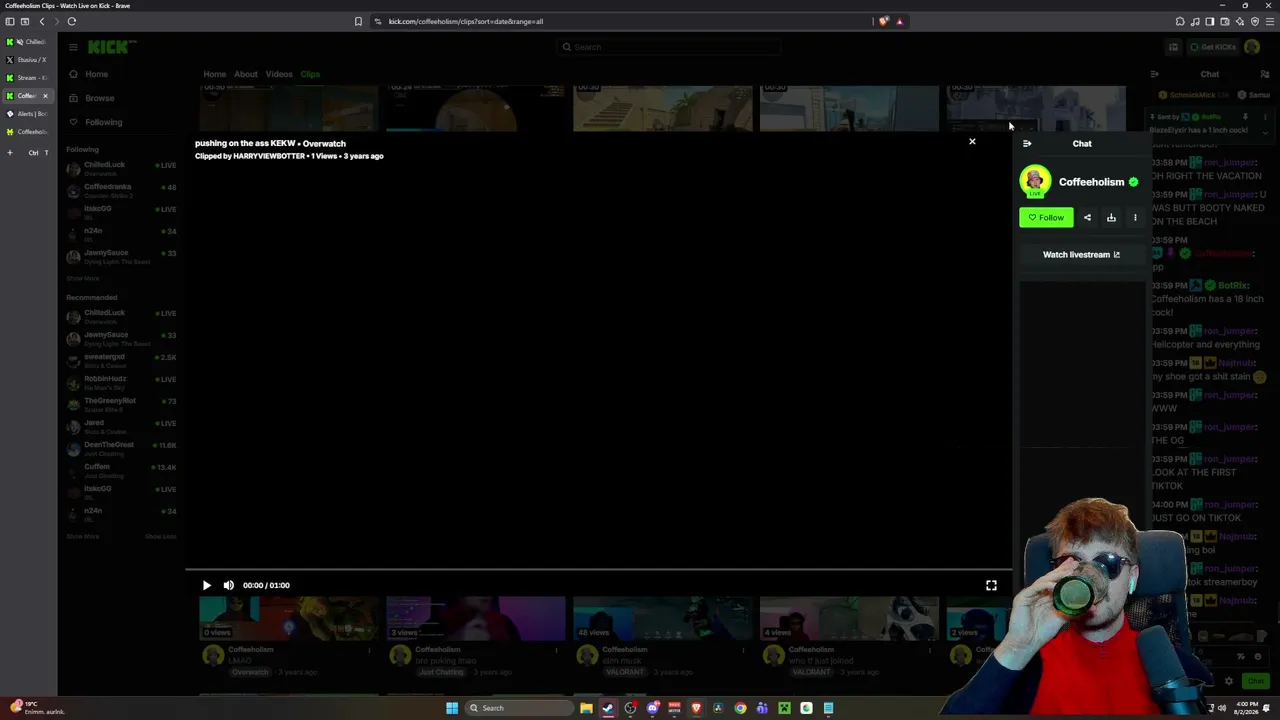1280x720 pixels.
Task: Bookmark this page in Brave
Action: tap(358, 21)
